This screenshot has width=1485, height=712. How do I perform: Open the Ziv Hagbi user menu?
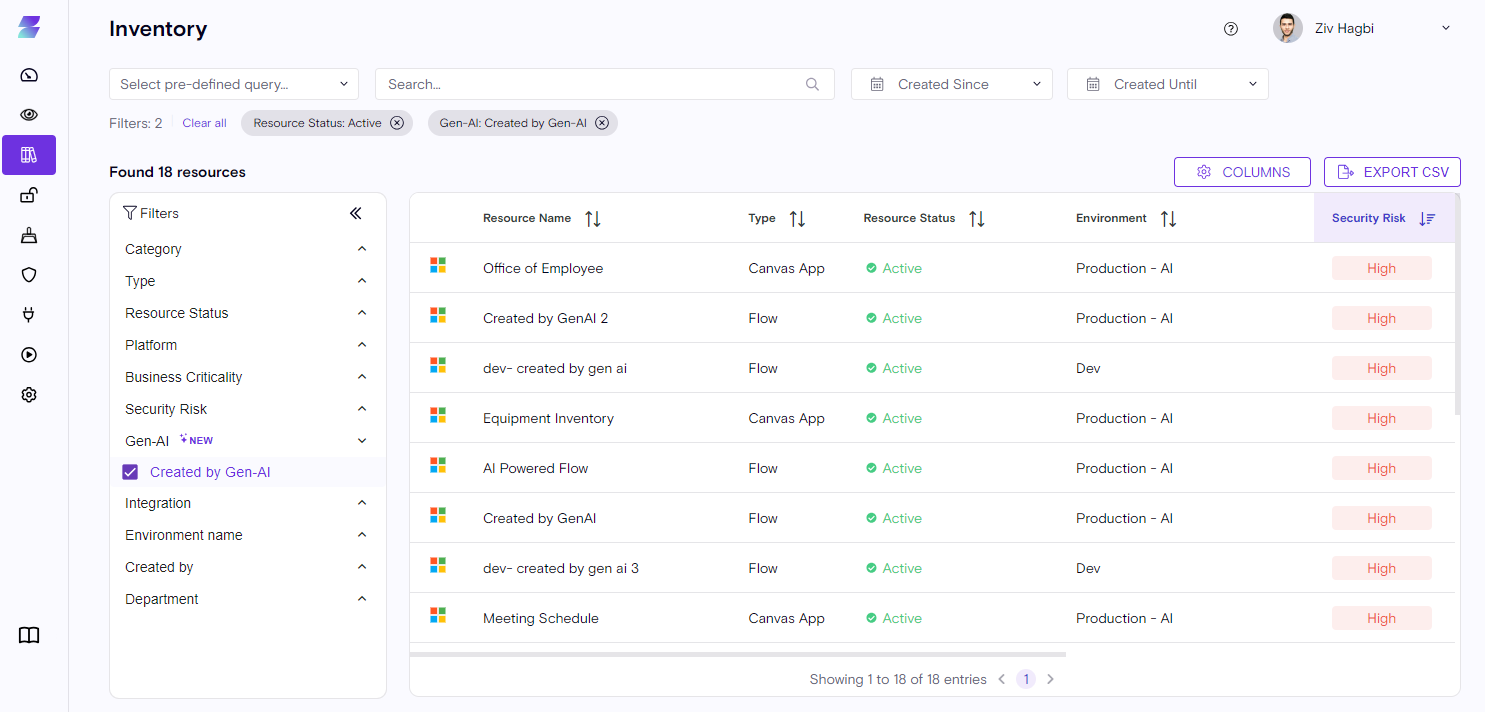[x=1362, y=29]
